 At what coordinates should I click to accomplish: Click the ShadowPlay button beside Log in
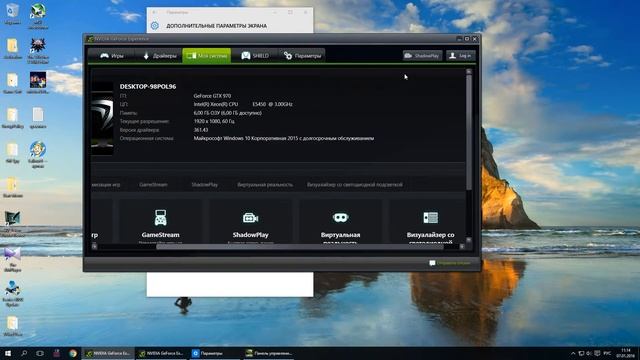tap(422, 56)
